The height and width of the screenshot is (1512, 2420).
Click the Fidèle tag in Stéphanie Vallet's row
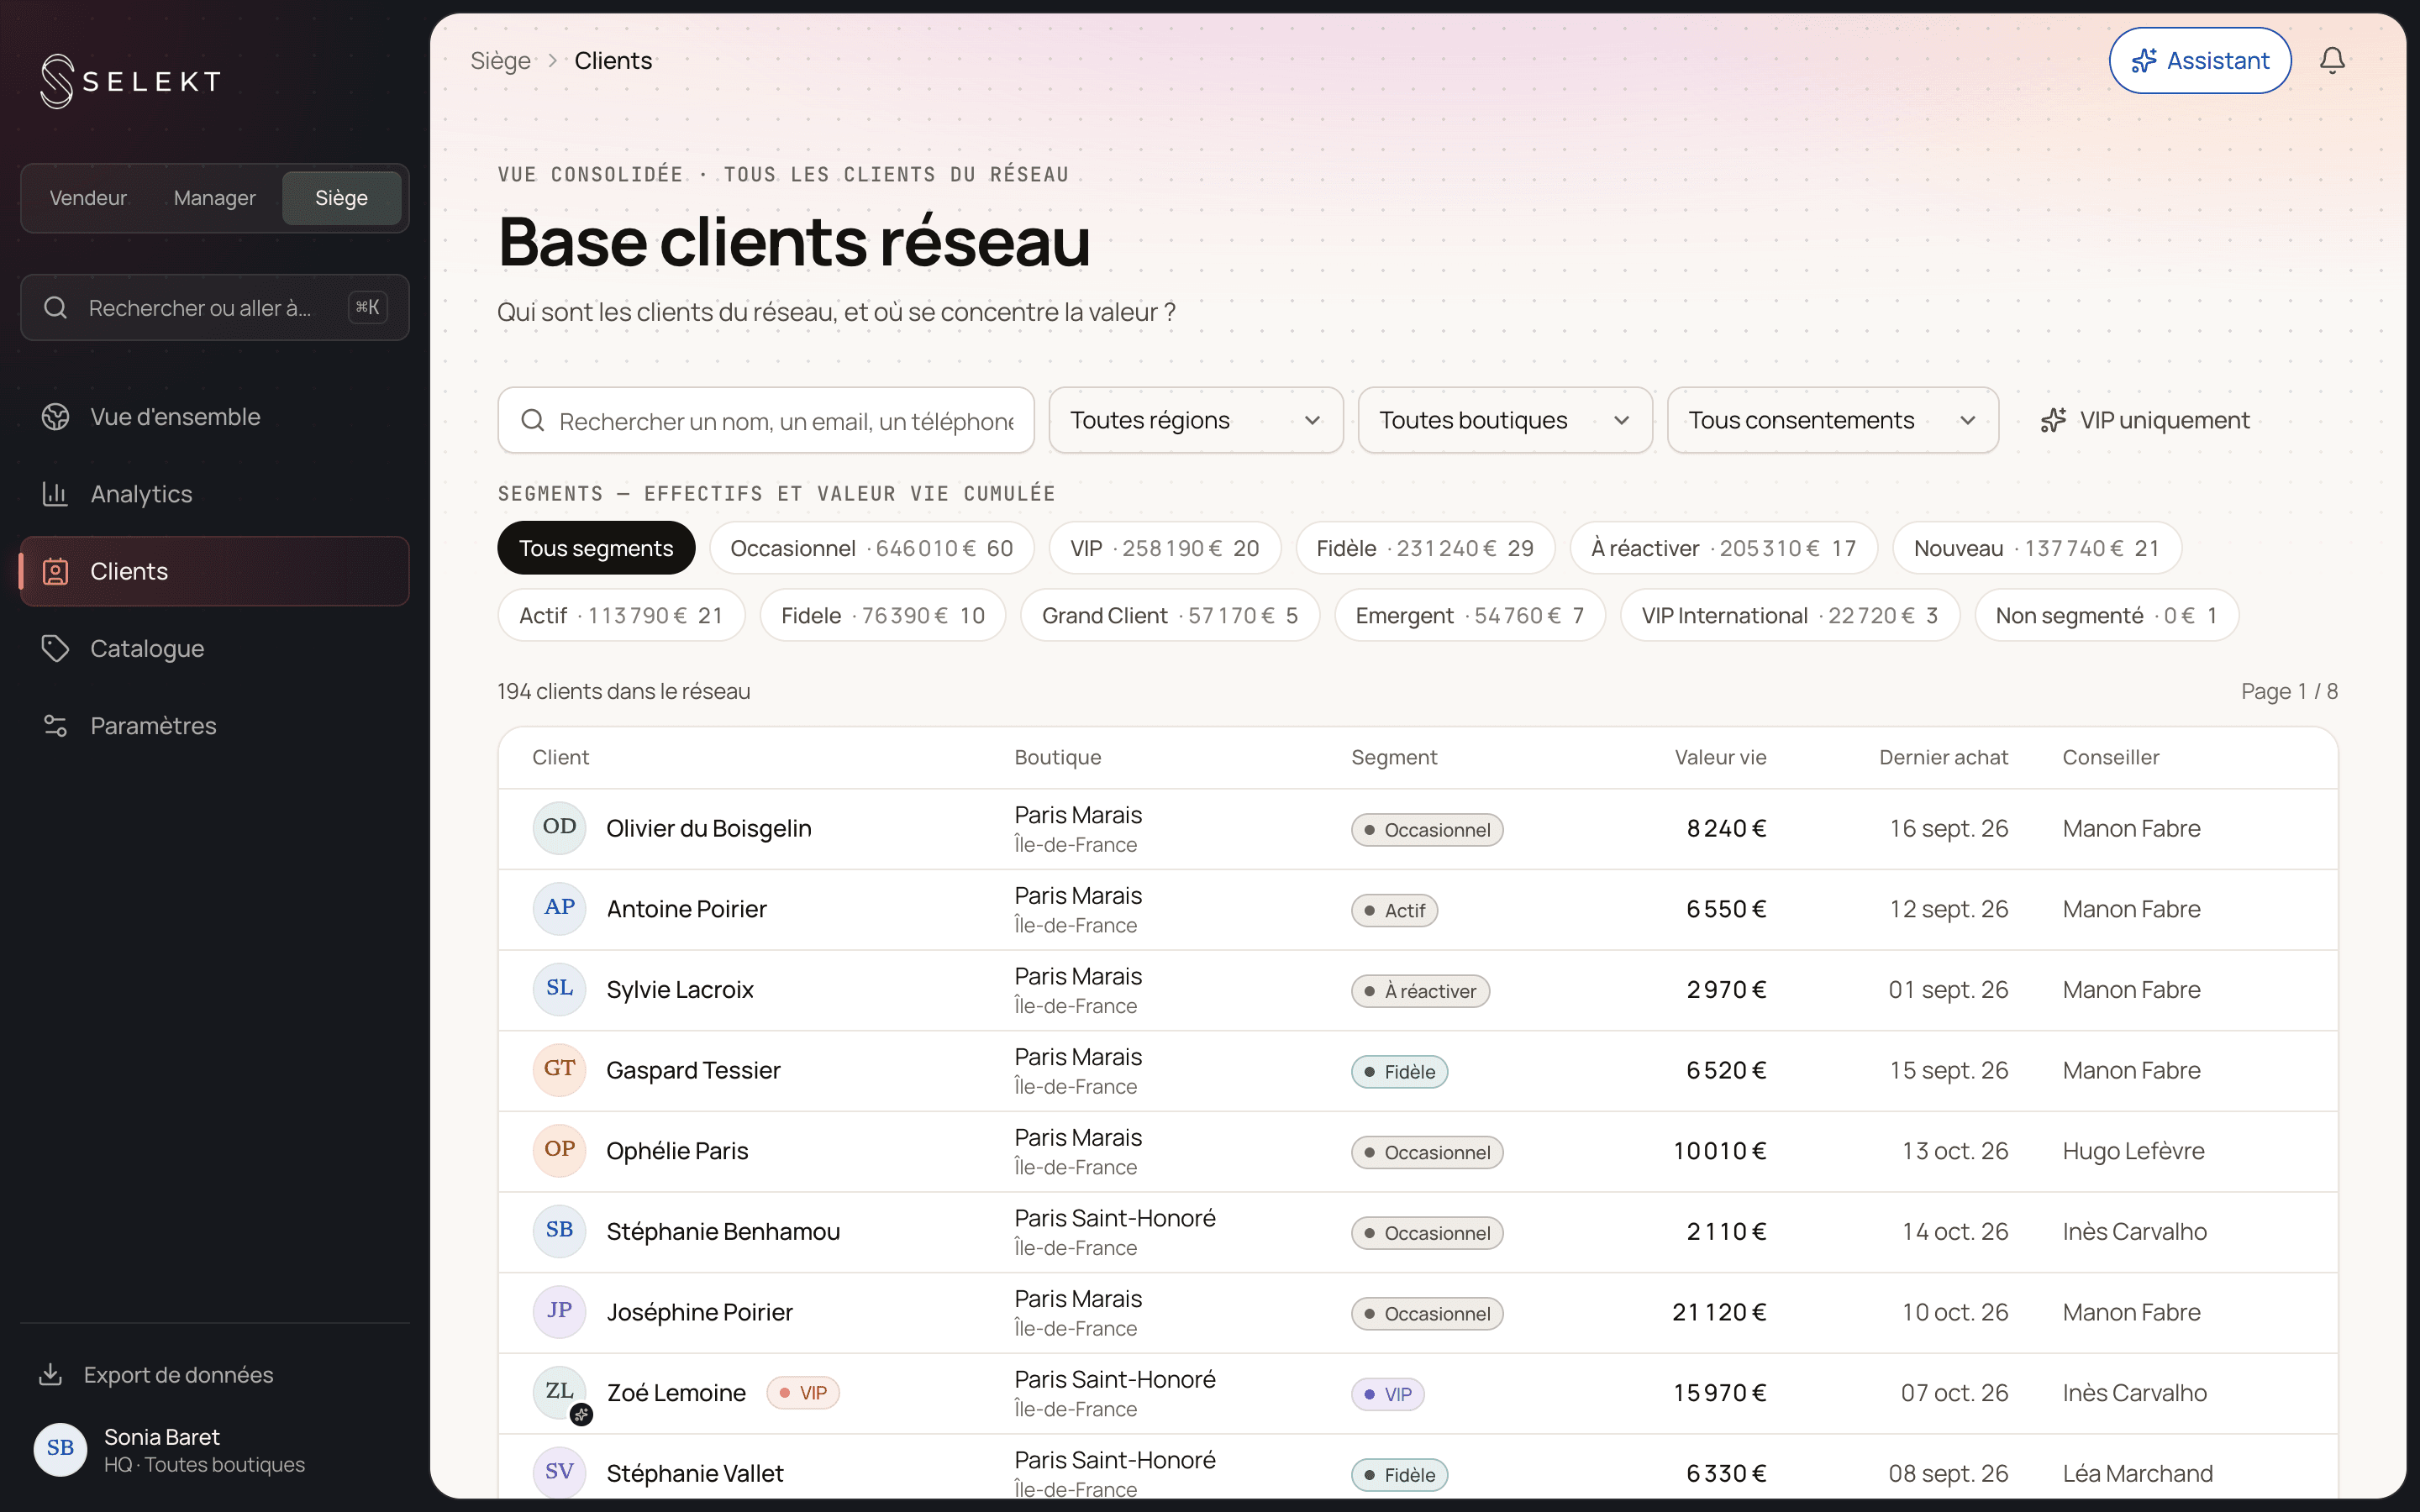(1399, 1474)
